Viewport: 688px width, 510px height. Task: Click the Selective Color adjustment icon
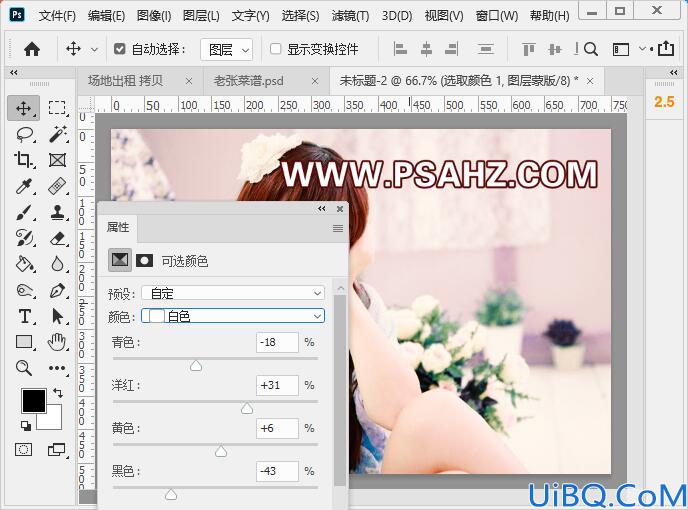(x=120, y=260)
